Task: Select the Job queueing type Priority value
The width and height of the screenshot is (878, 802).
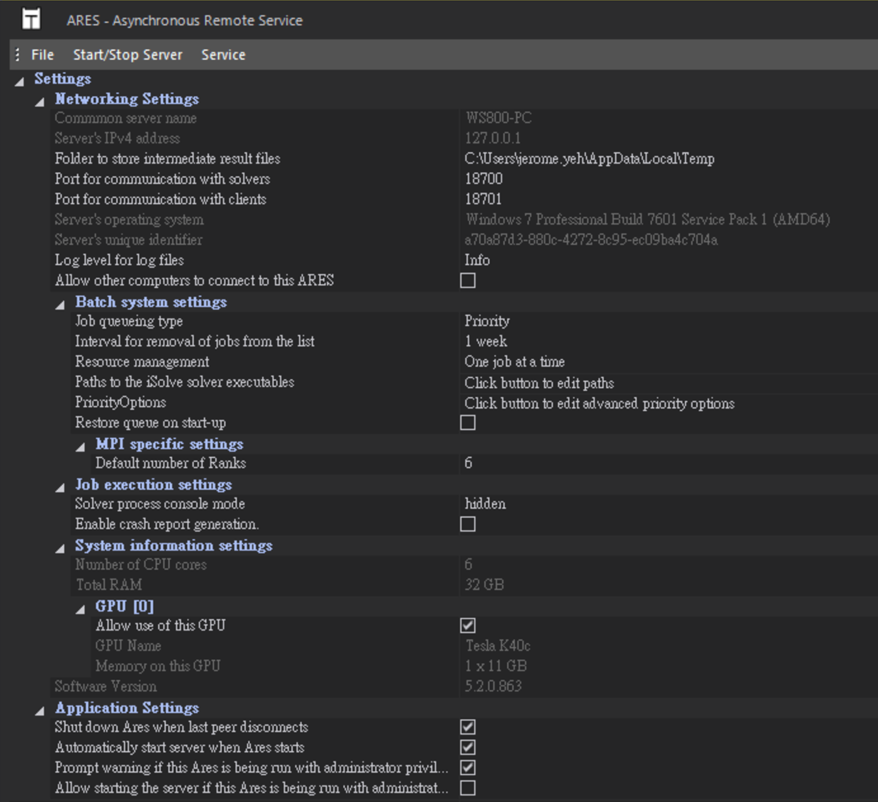Action: pyautogui.click(x=487, y=321)
